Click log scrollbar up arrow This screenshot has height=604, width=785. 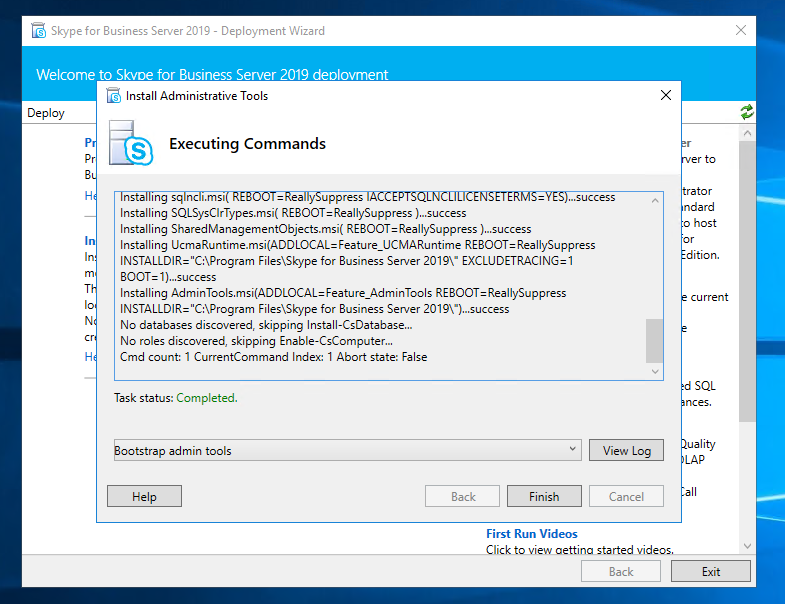pos(655,200)
